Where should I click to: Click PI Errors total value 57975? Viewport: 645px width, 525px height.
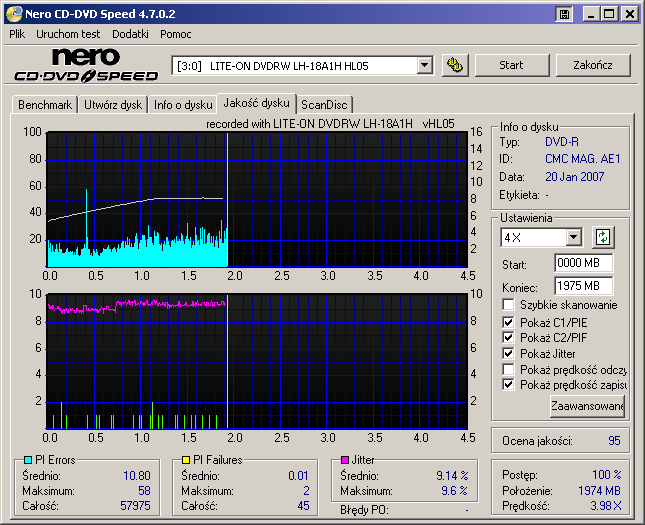[x=135, y=506]
